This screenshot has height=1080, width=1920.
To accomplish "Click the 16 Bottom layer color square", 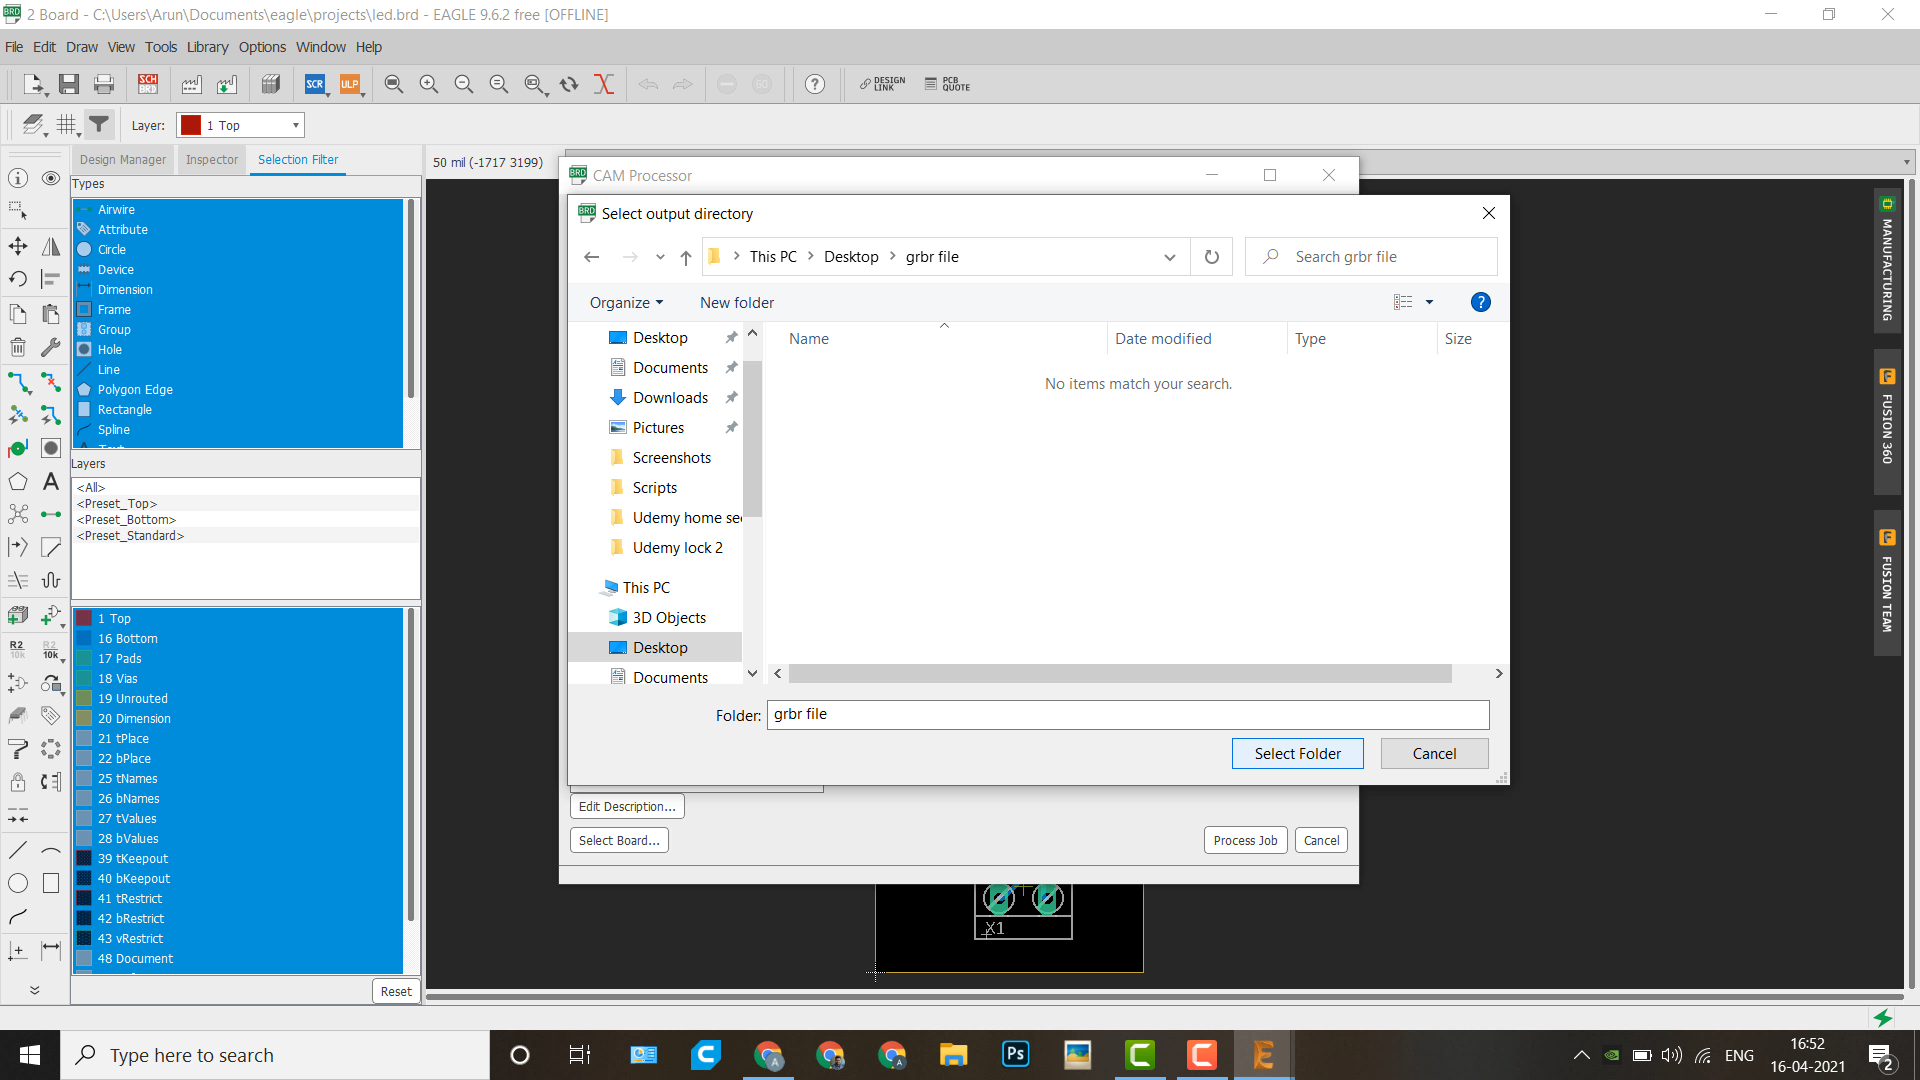I will [84, 639].
